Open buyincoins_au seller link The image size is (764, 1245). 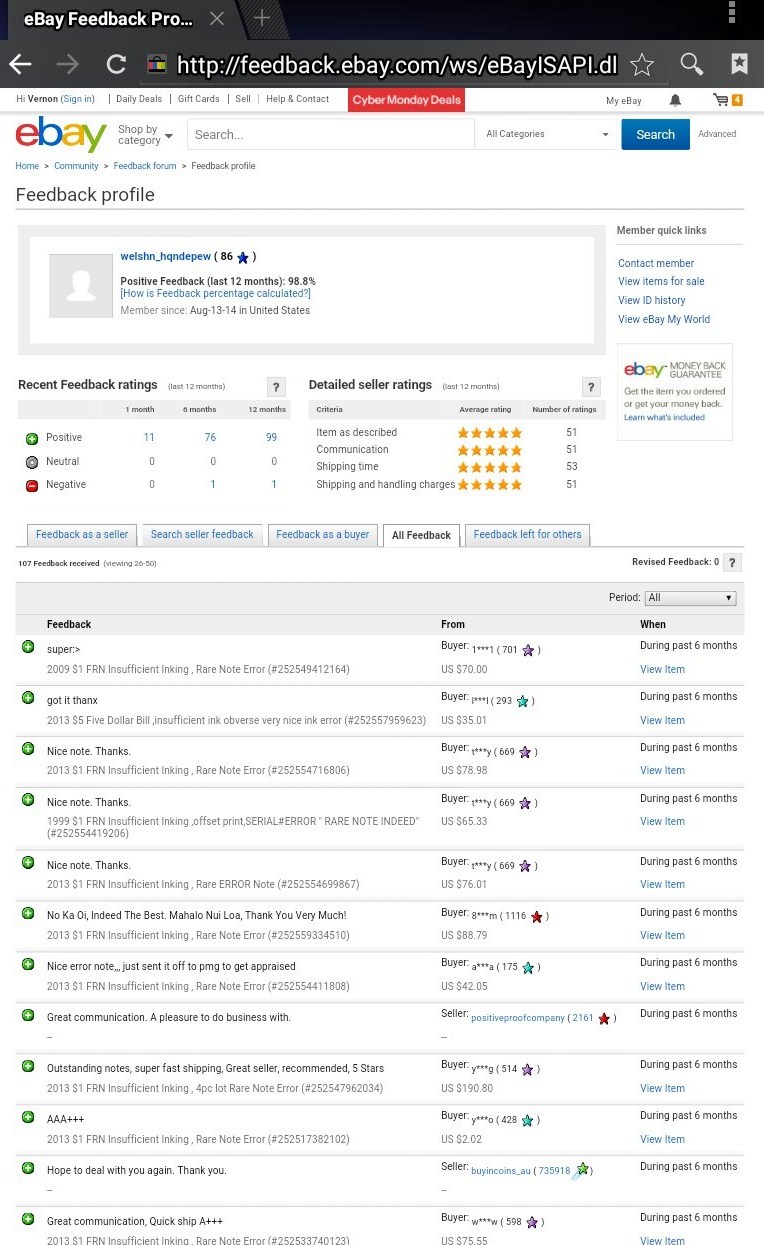[500, 1170]
